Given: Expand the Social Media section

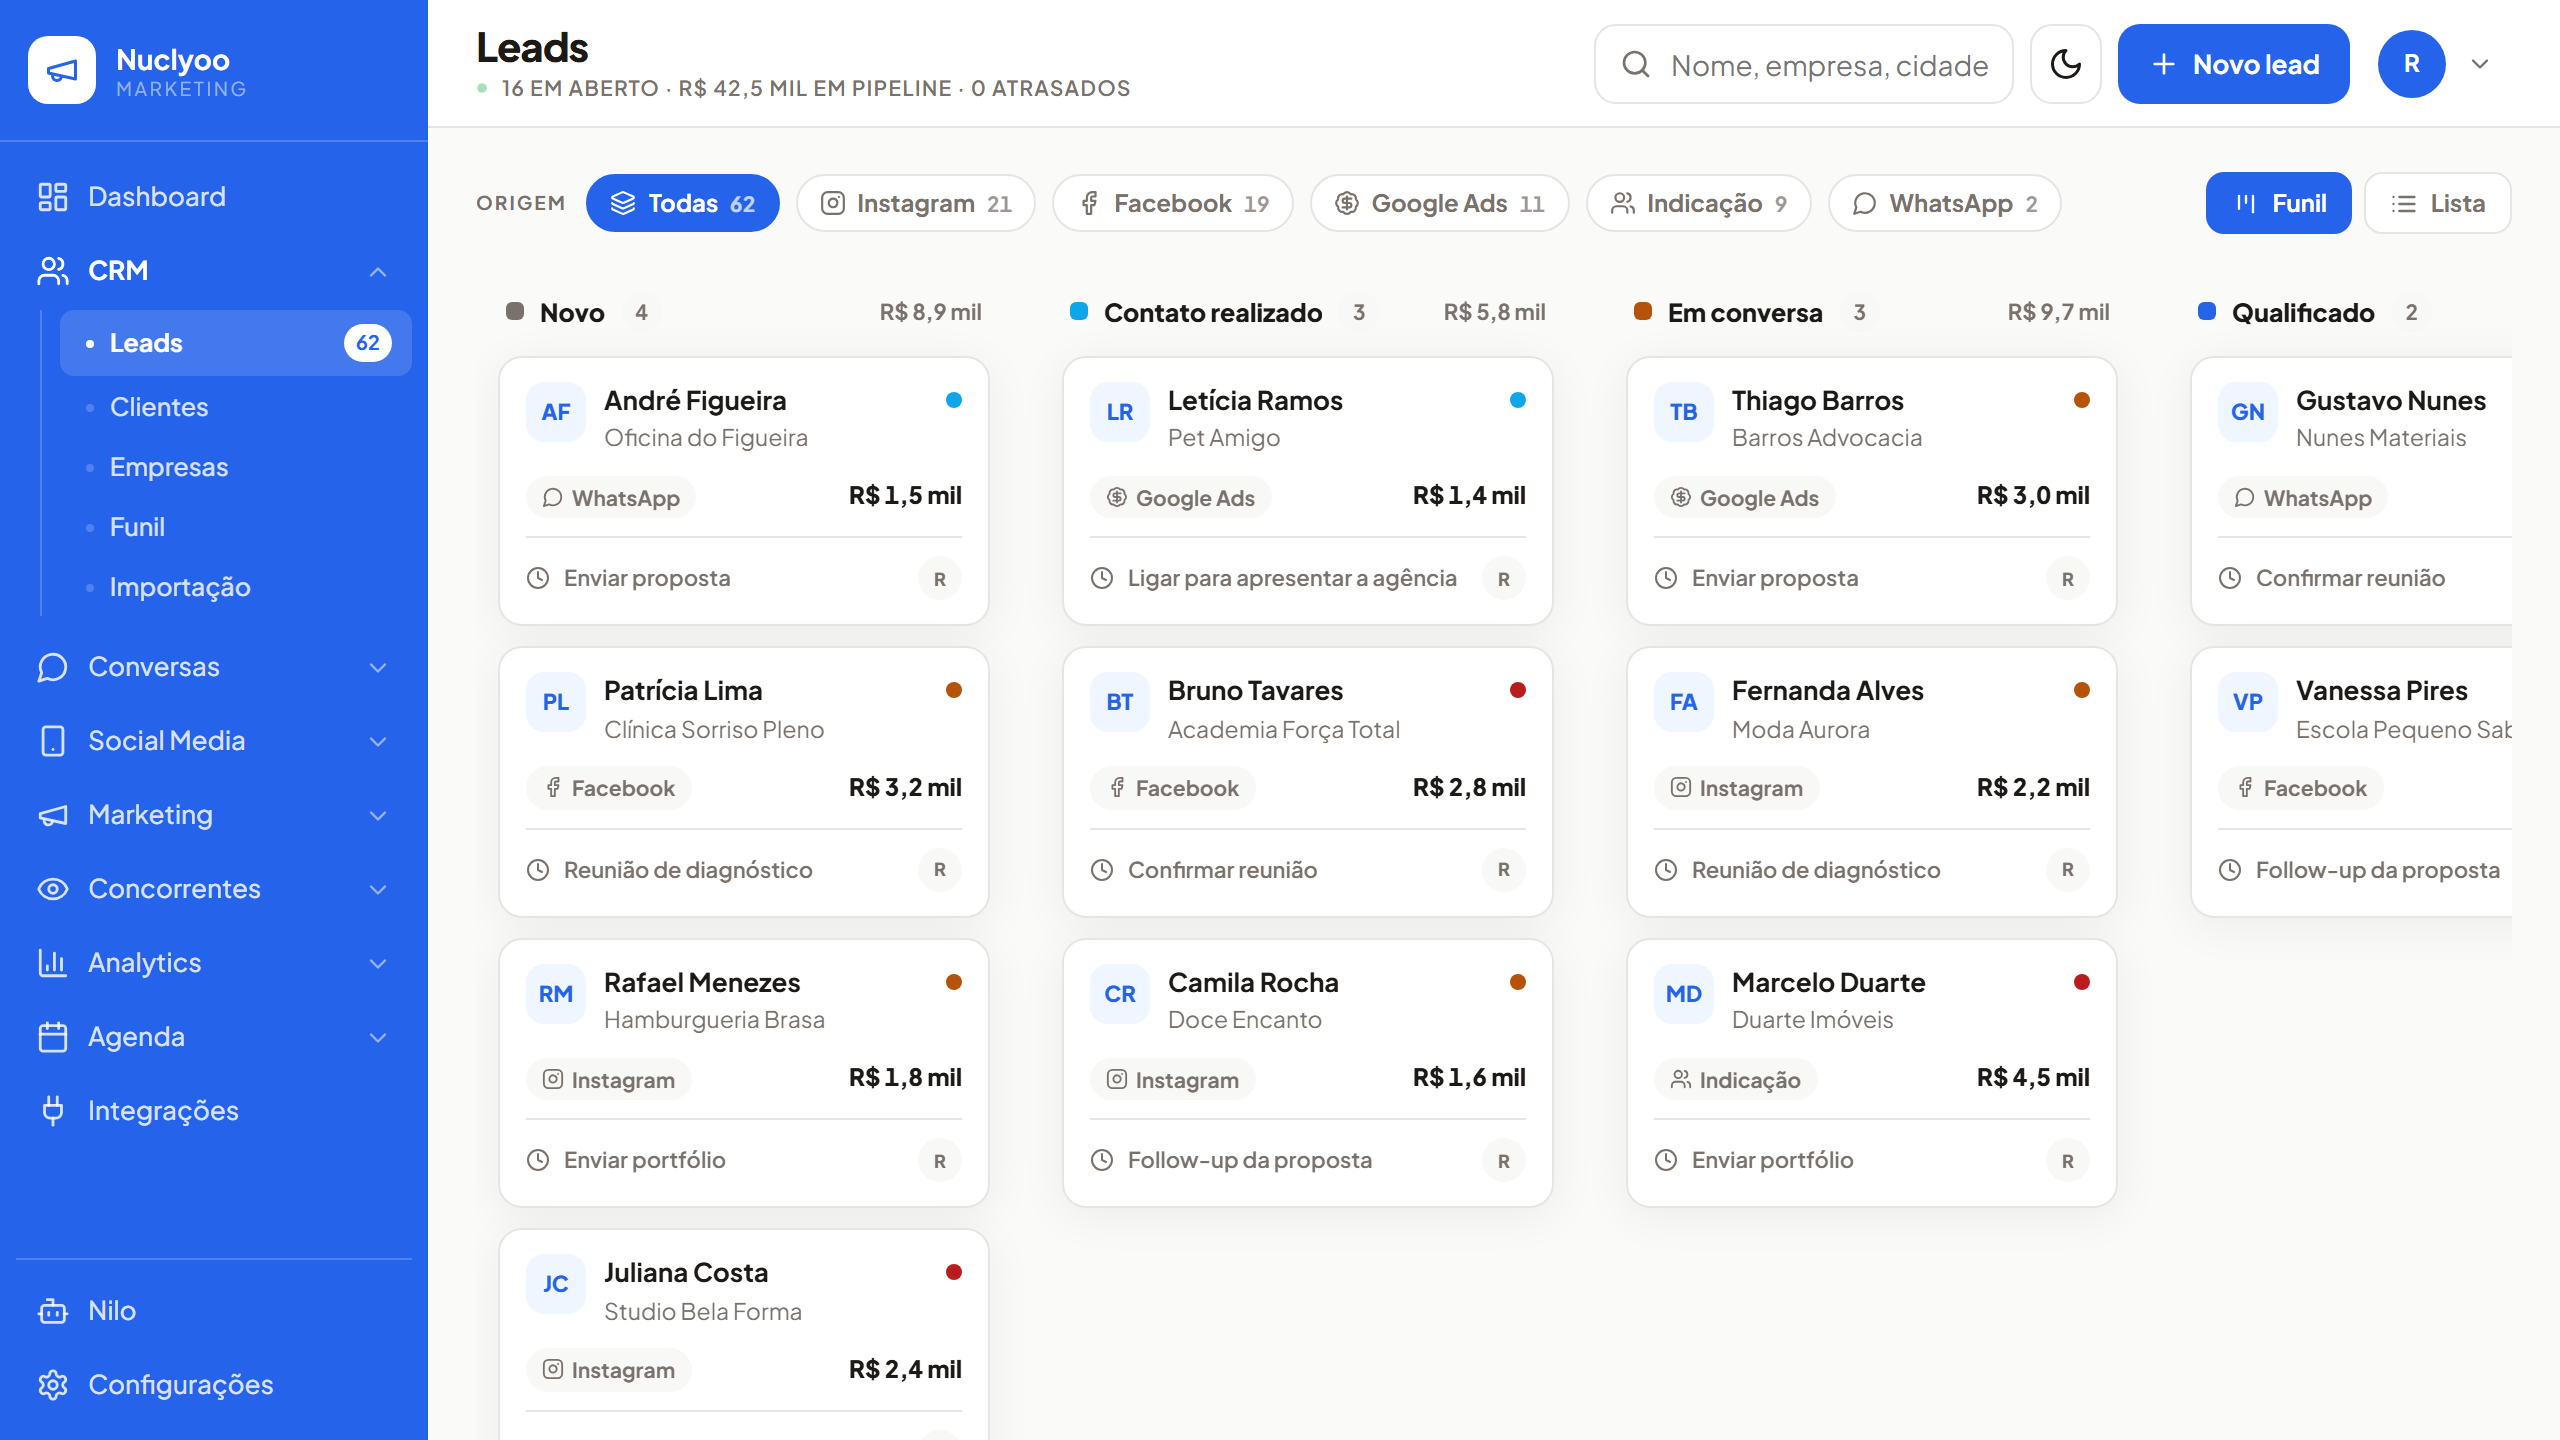Looking at the screenshot, I should click(x=378, y=741).
